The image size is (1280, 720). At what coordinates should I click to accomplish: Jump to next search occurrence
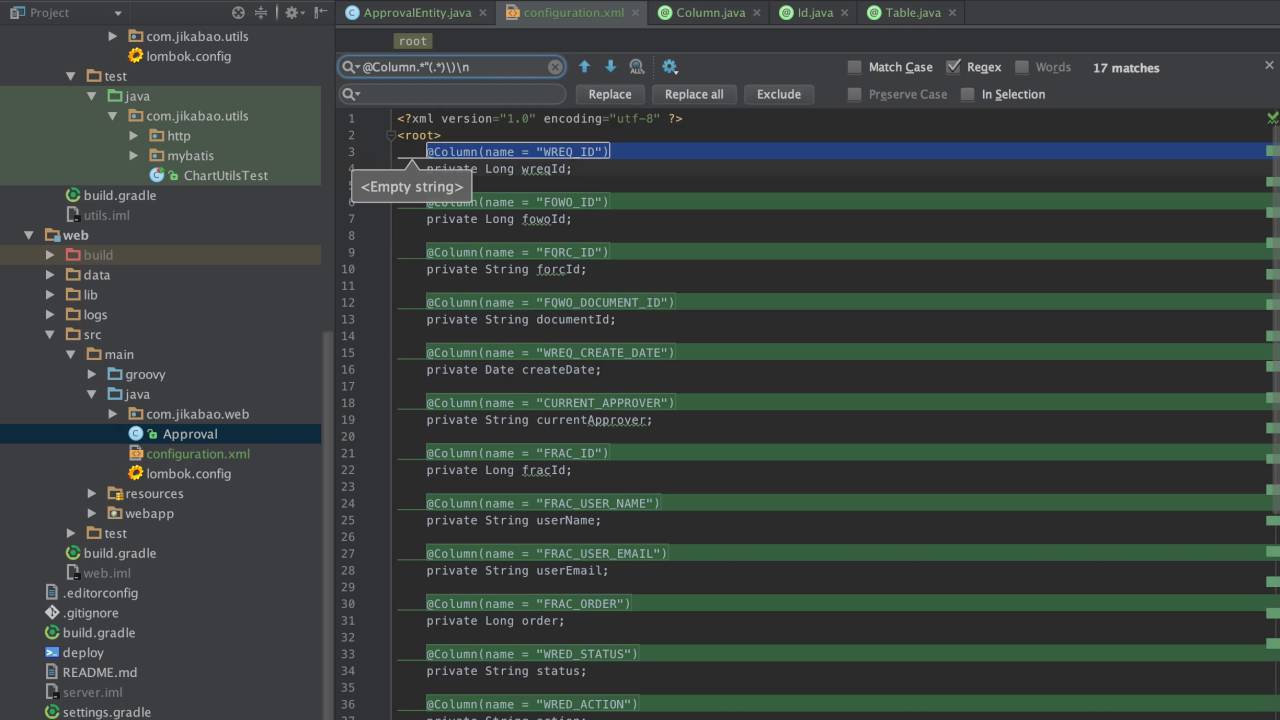click(x=611, y=67)
